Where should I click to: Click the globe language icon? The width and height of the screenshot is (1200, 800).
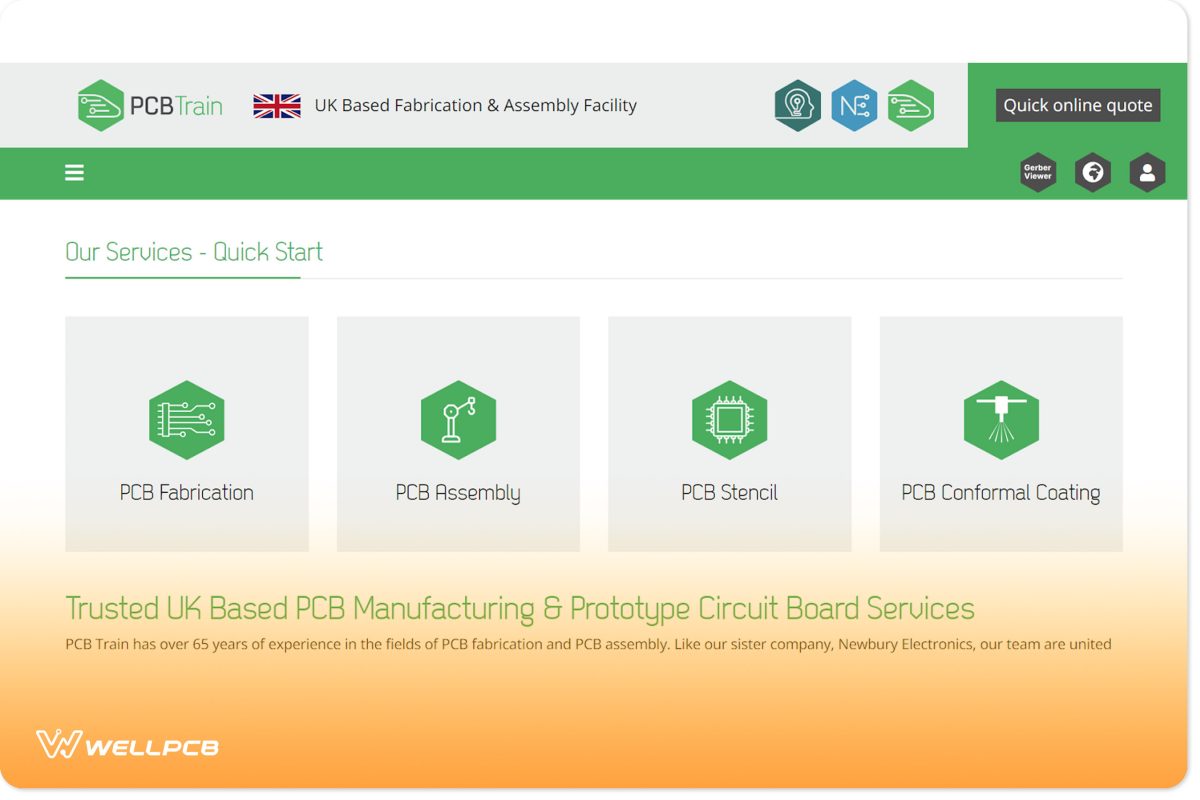click(1093, 172)
